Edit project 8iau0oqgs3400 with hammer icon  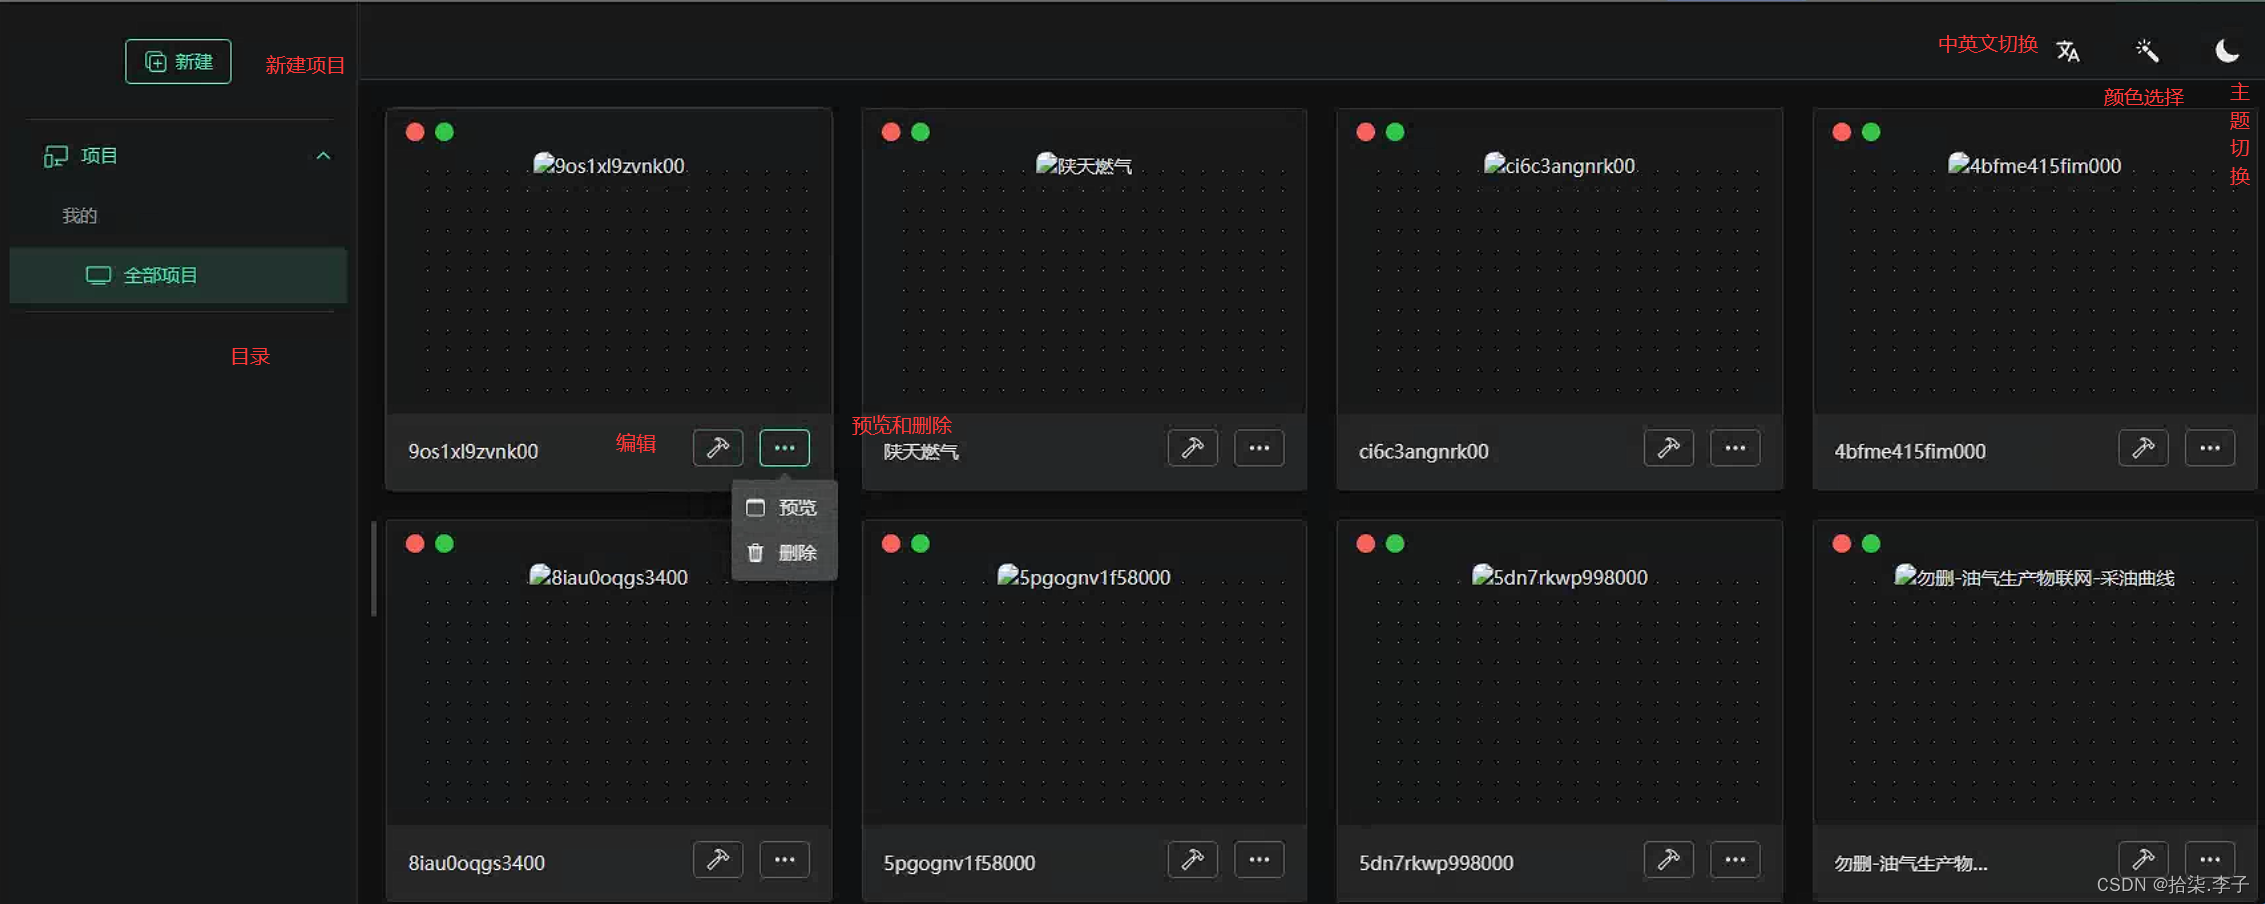click(x=718, y=860)
